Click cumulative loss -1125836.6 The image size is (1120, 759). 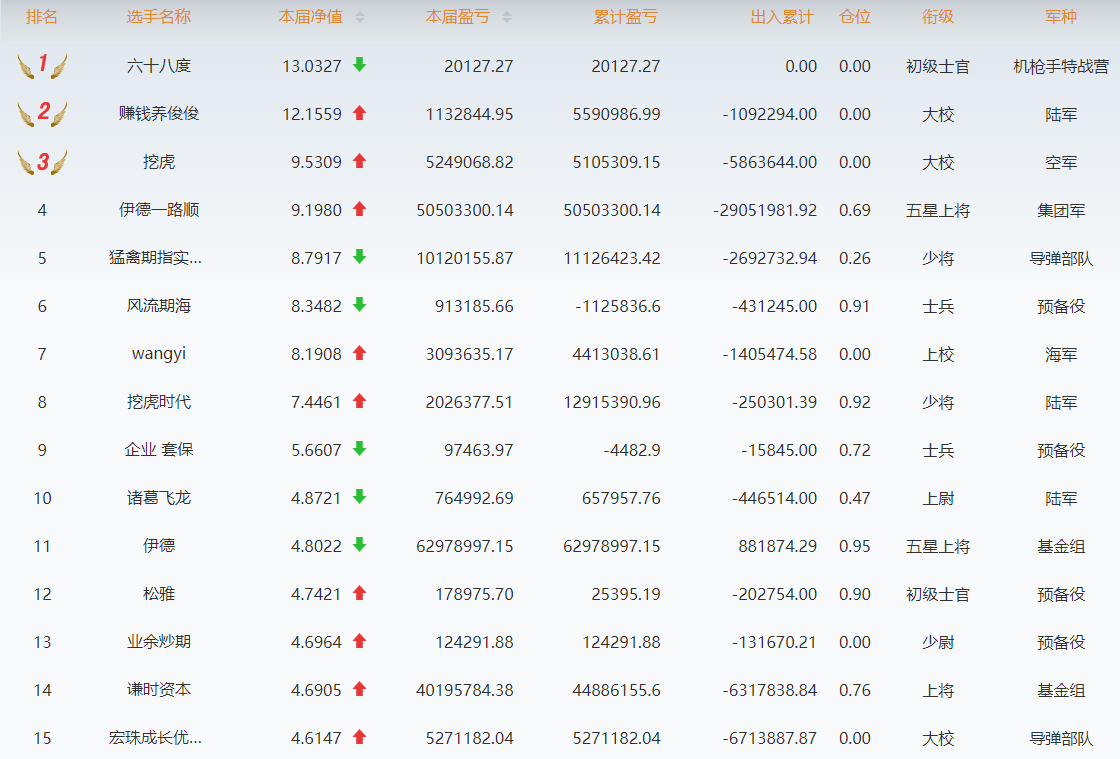point(618,306)
